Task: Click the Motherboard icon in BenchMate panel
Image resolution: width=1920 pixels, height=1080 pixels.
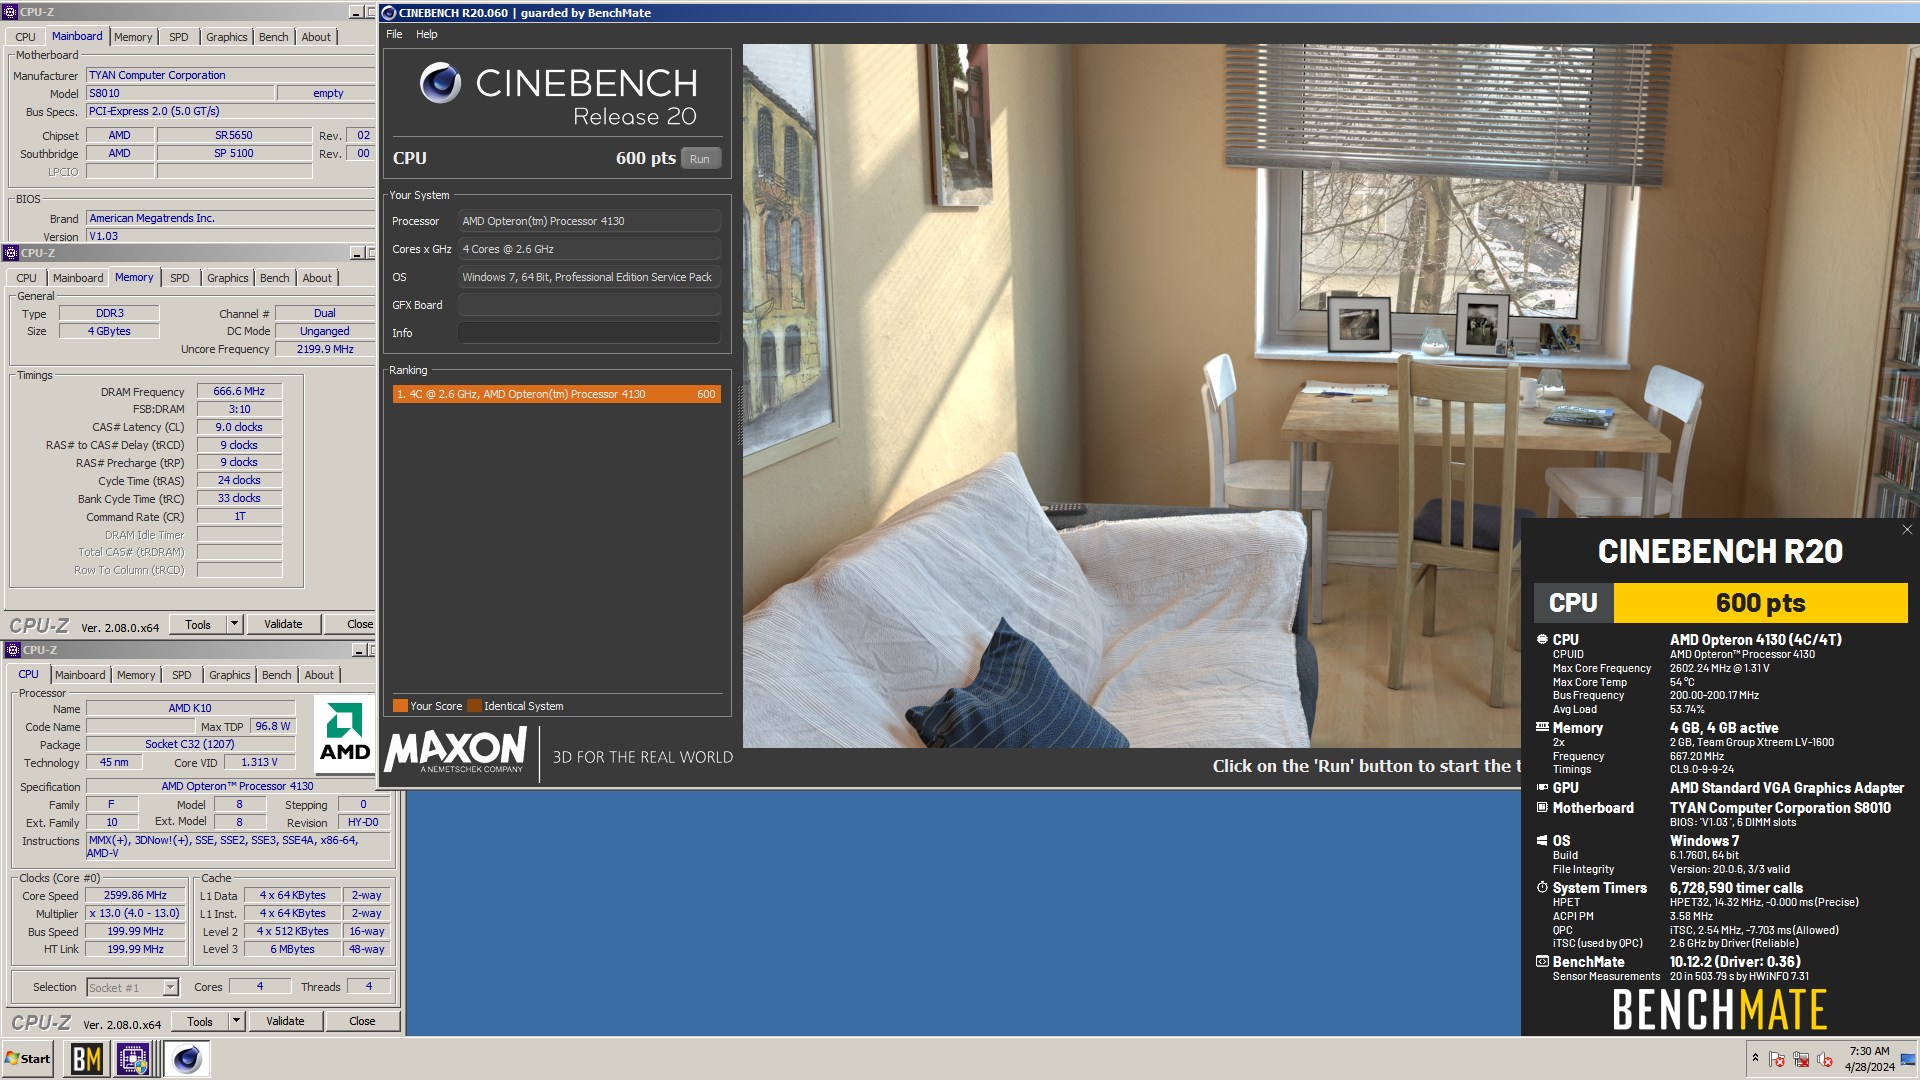Action: coord(1542,807)
